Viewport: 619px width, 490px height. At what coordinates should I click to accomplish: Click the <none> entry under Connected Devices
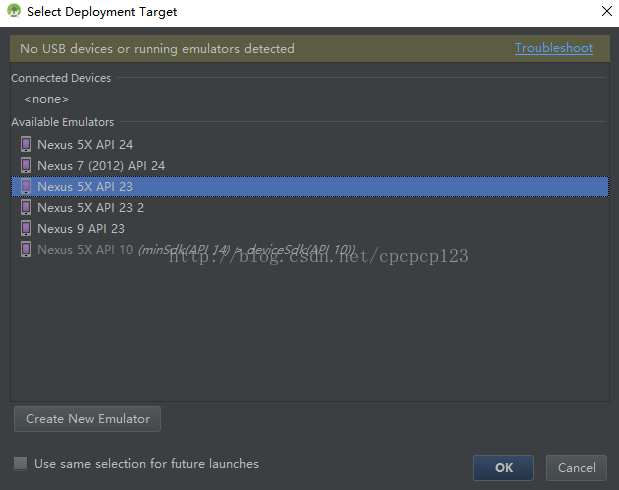click(x=47, y=99)
